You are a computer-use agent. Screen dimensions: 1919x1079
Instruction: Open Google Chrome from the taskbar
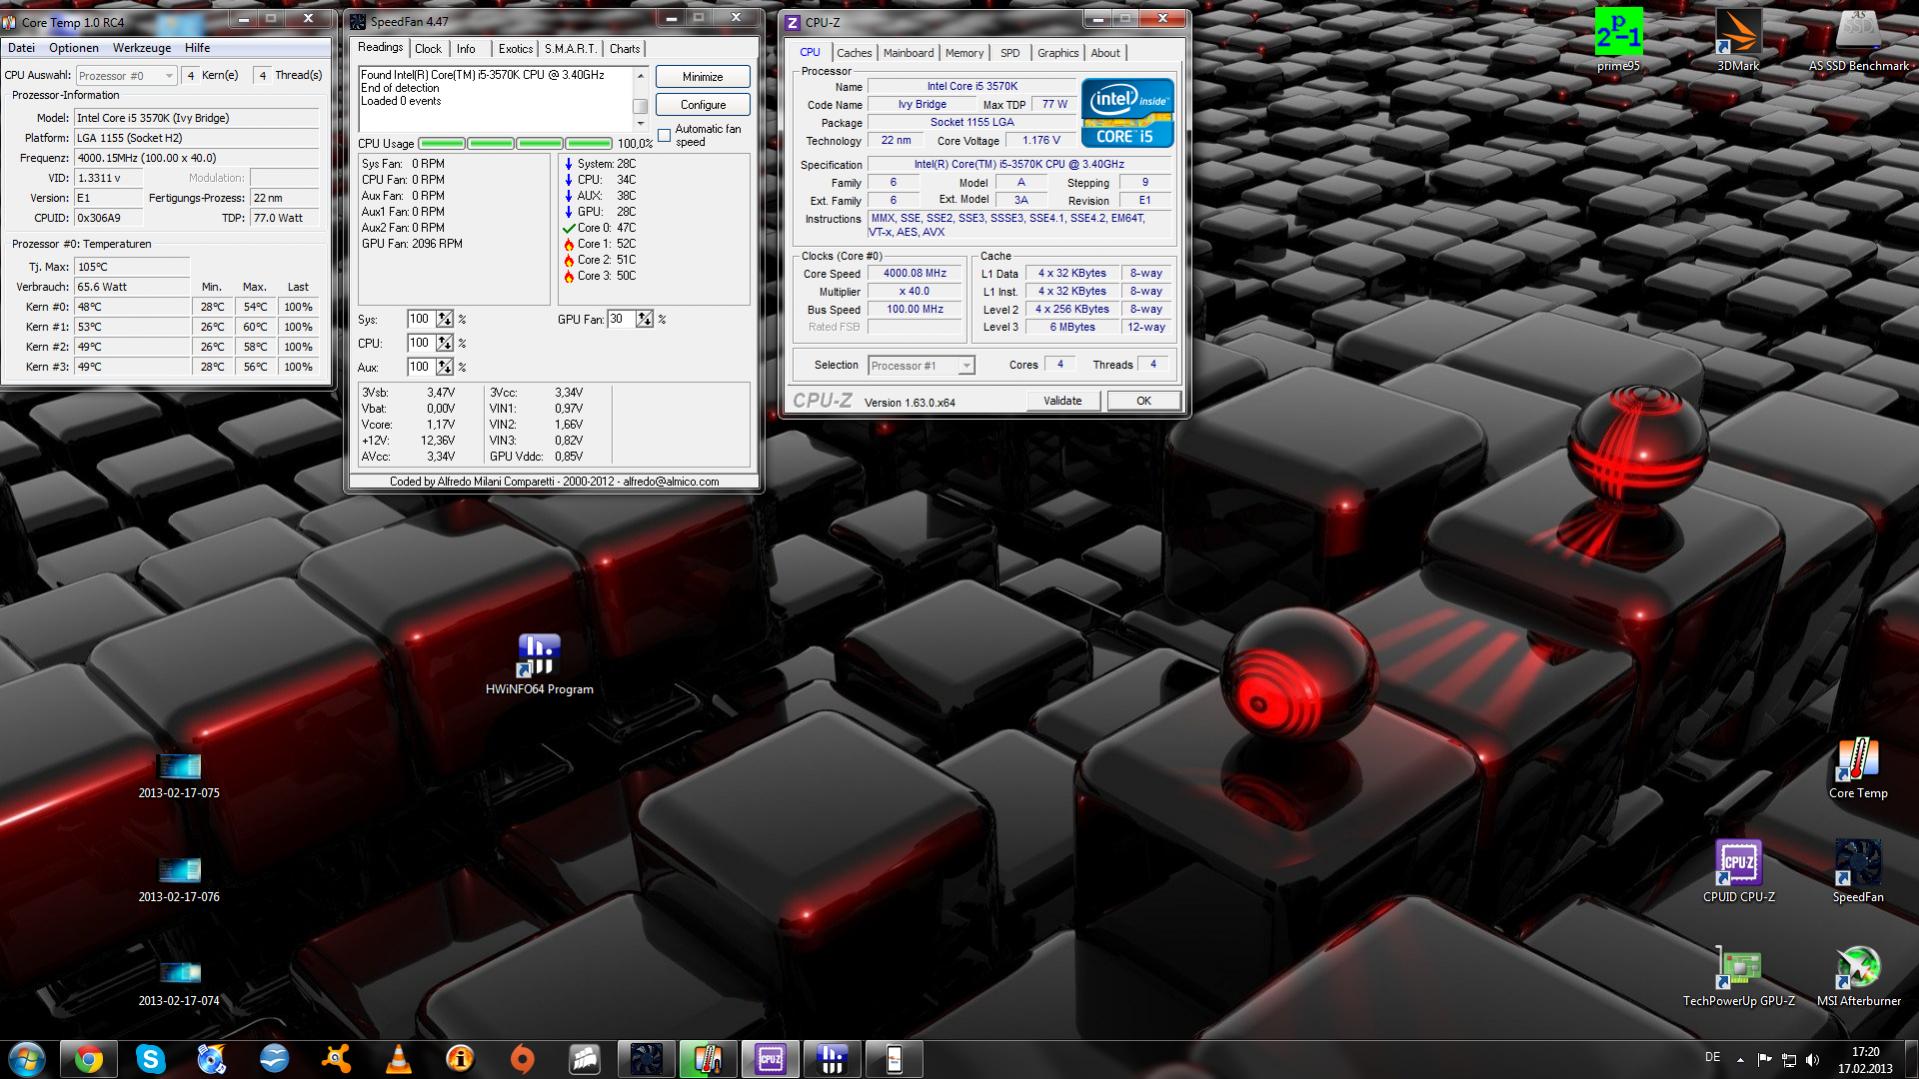[x=89, y=1059]
